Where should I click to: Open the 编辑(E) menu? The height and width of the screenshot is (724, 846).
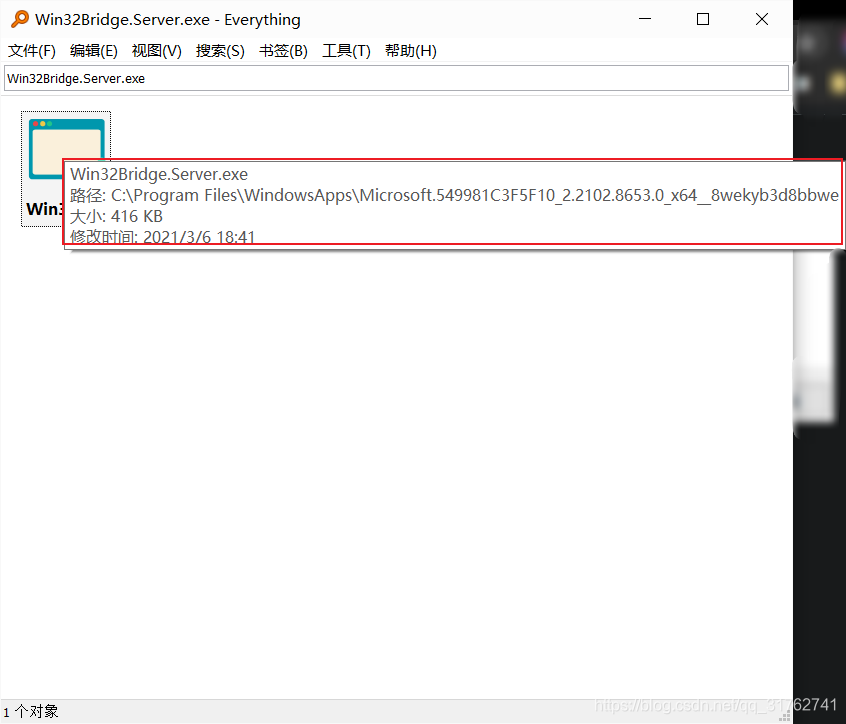point(94,51)
